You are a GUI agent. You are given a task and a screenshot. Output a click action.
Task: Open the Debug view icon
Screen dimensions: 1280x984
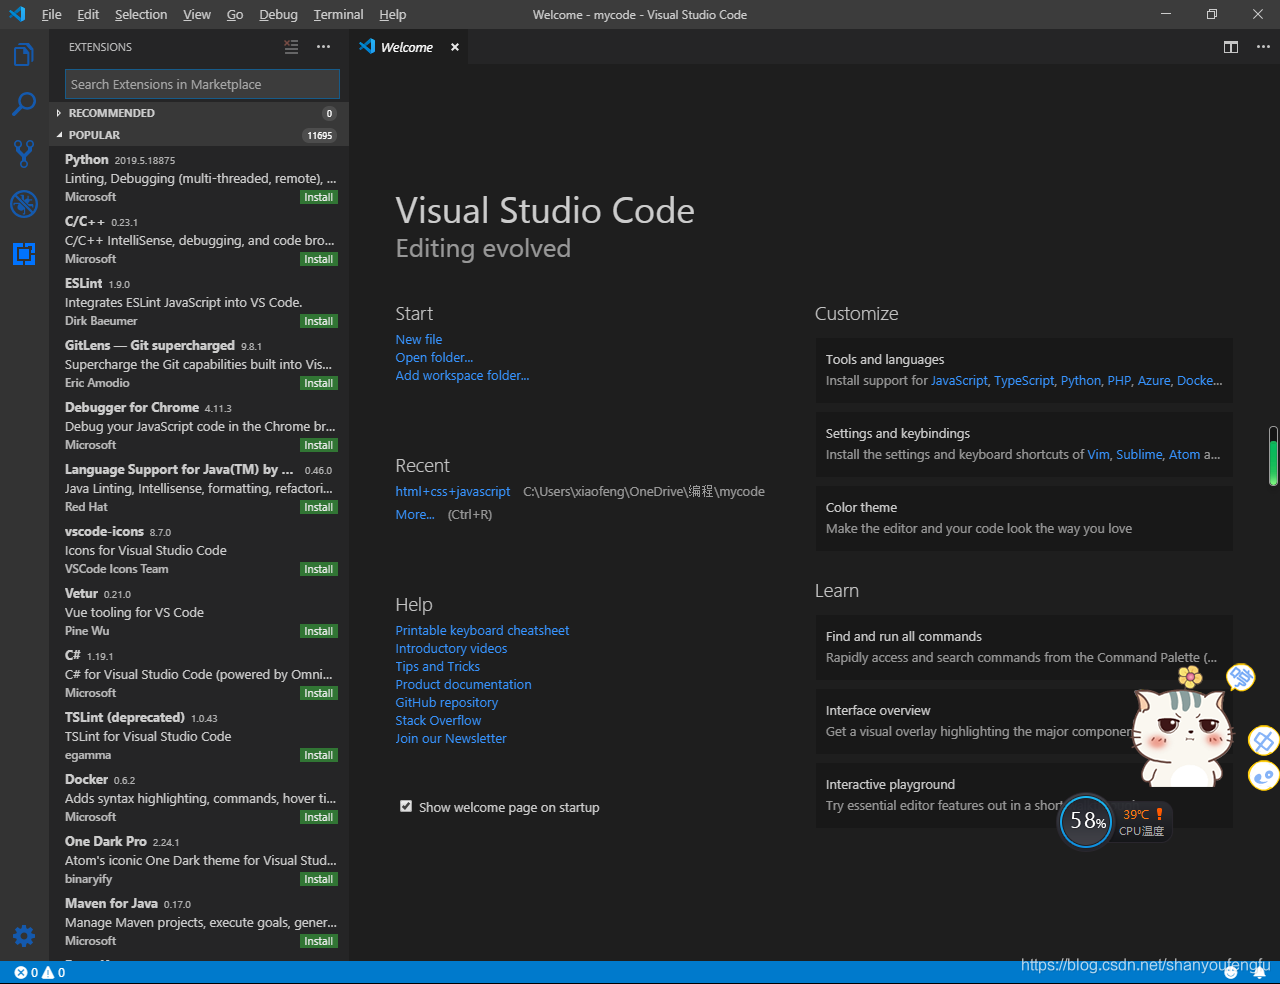coord(24,203)
